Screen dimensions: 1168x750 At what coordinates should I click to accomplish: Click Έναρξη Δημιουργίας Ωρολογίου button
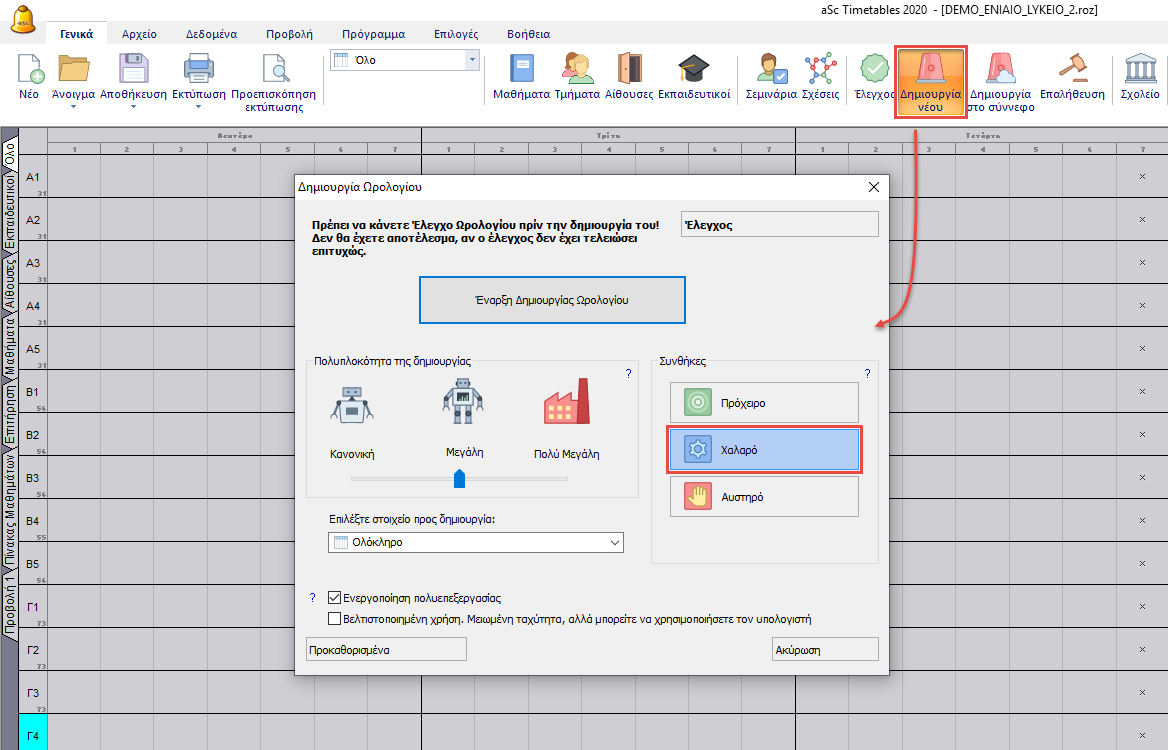(552, 300)
